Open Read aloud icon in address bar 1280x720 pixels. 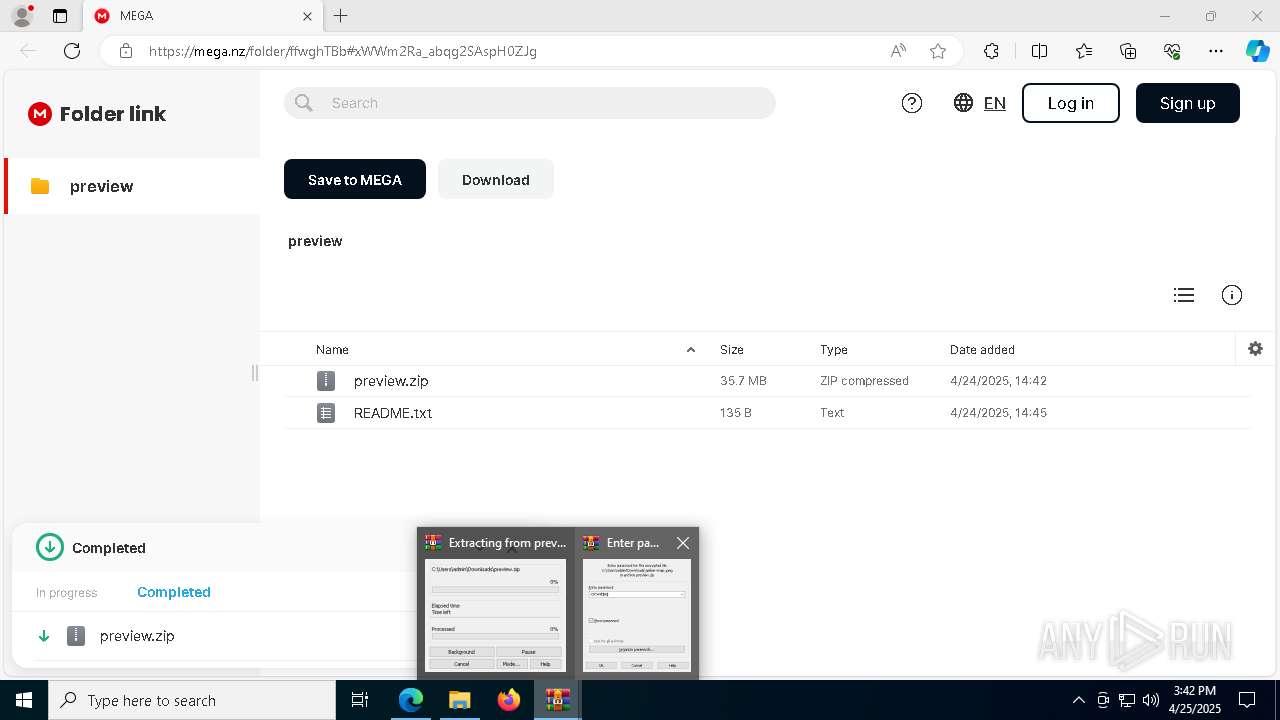point(898,51)
